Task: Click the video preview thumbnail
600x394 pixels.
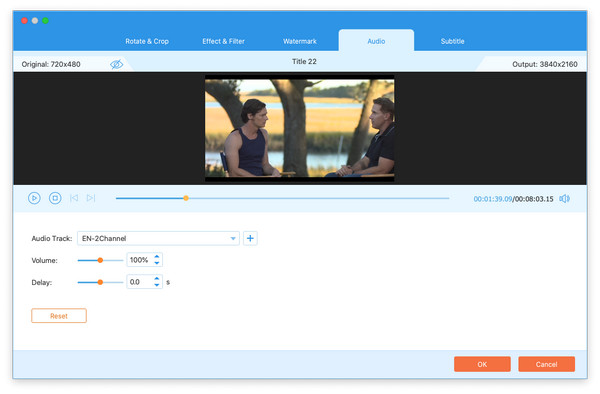Action: [x=300, y=128]
